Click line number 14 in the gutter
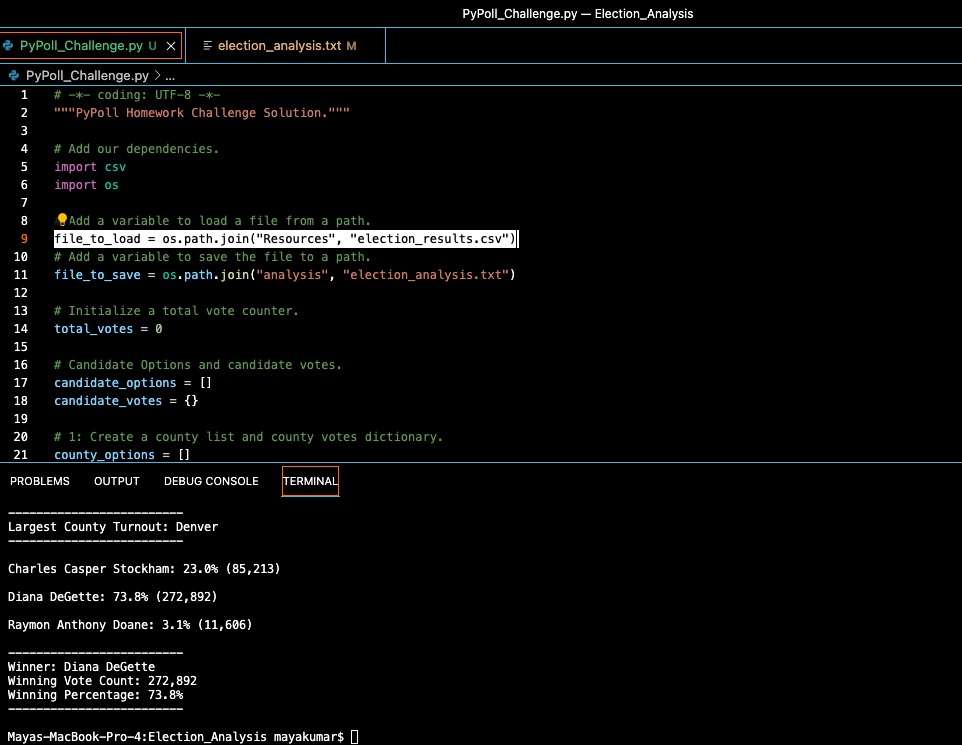This screenshot has height=745, width=962. (21, 329)
